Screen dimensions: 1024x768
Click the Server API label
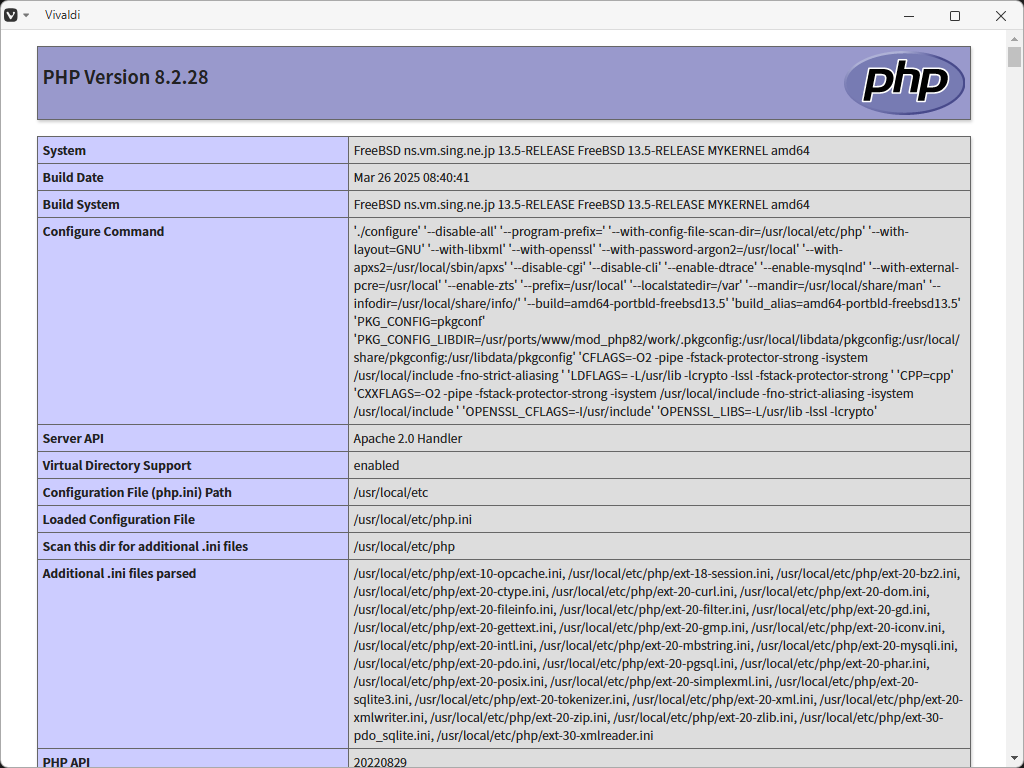(x=73, y=438)
